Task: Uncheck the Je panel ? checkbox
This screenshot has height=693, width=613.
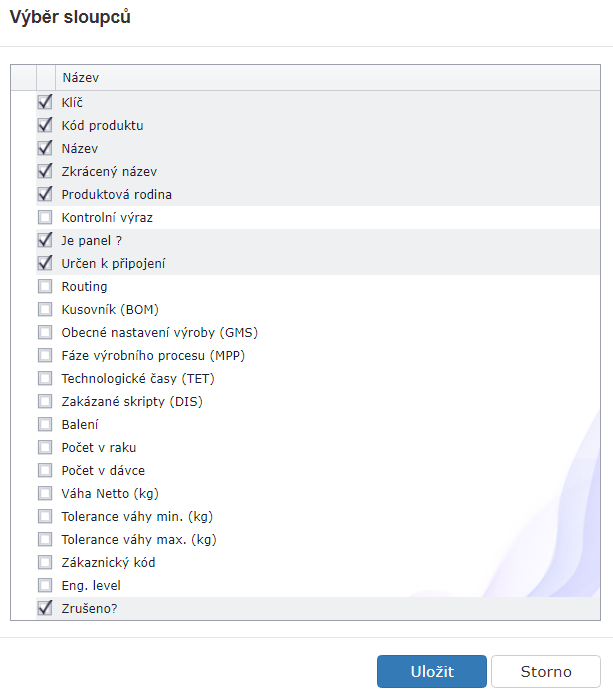Action: pos(44,240)
